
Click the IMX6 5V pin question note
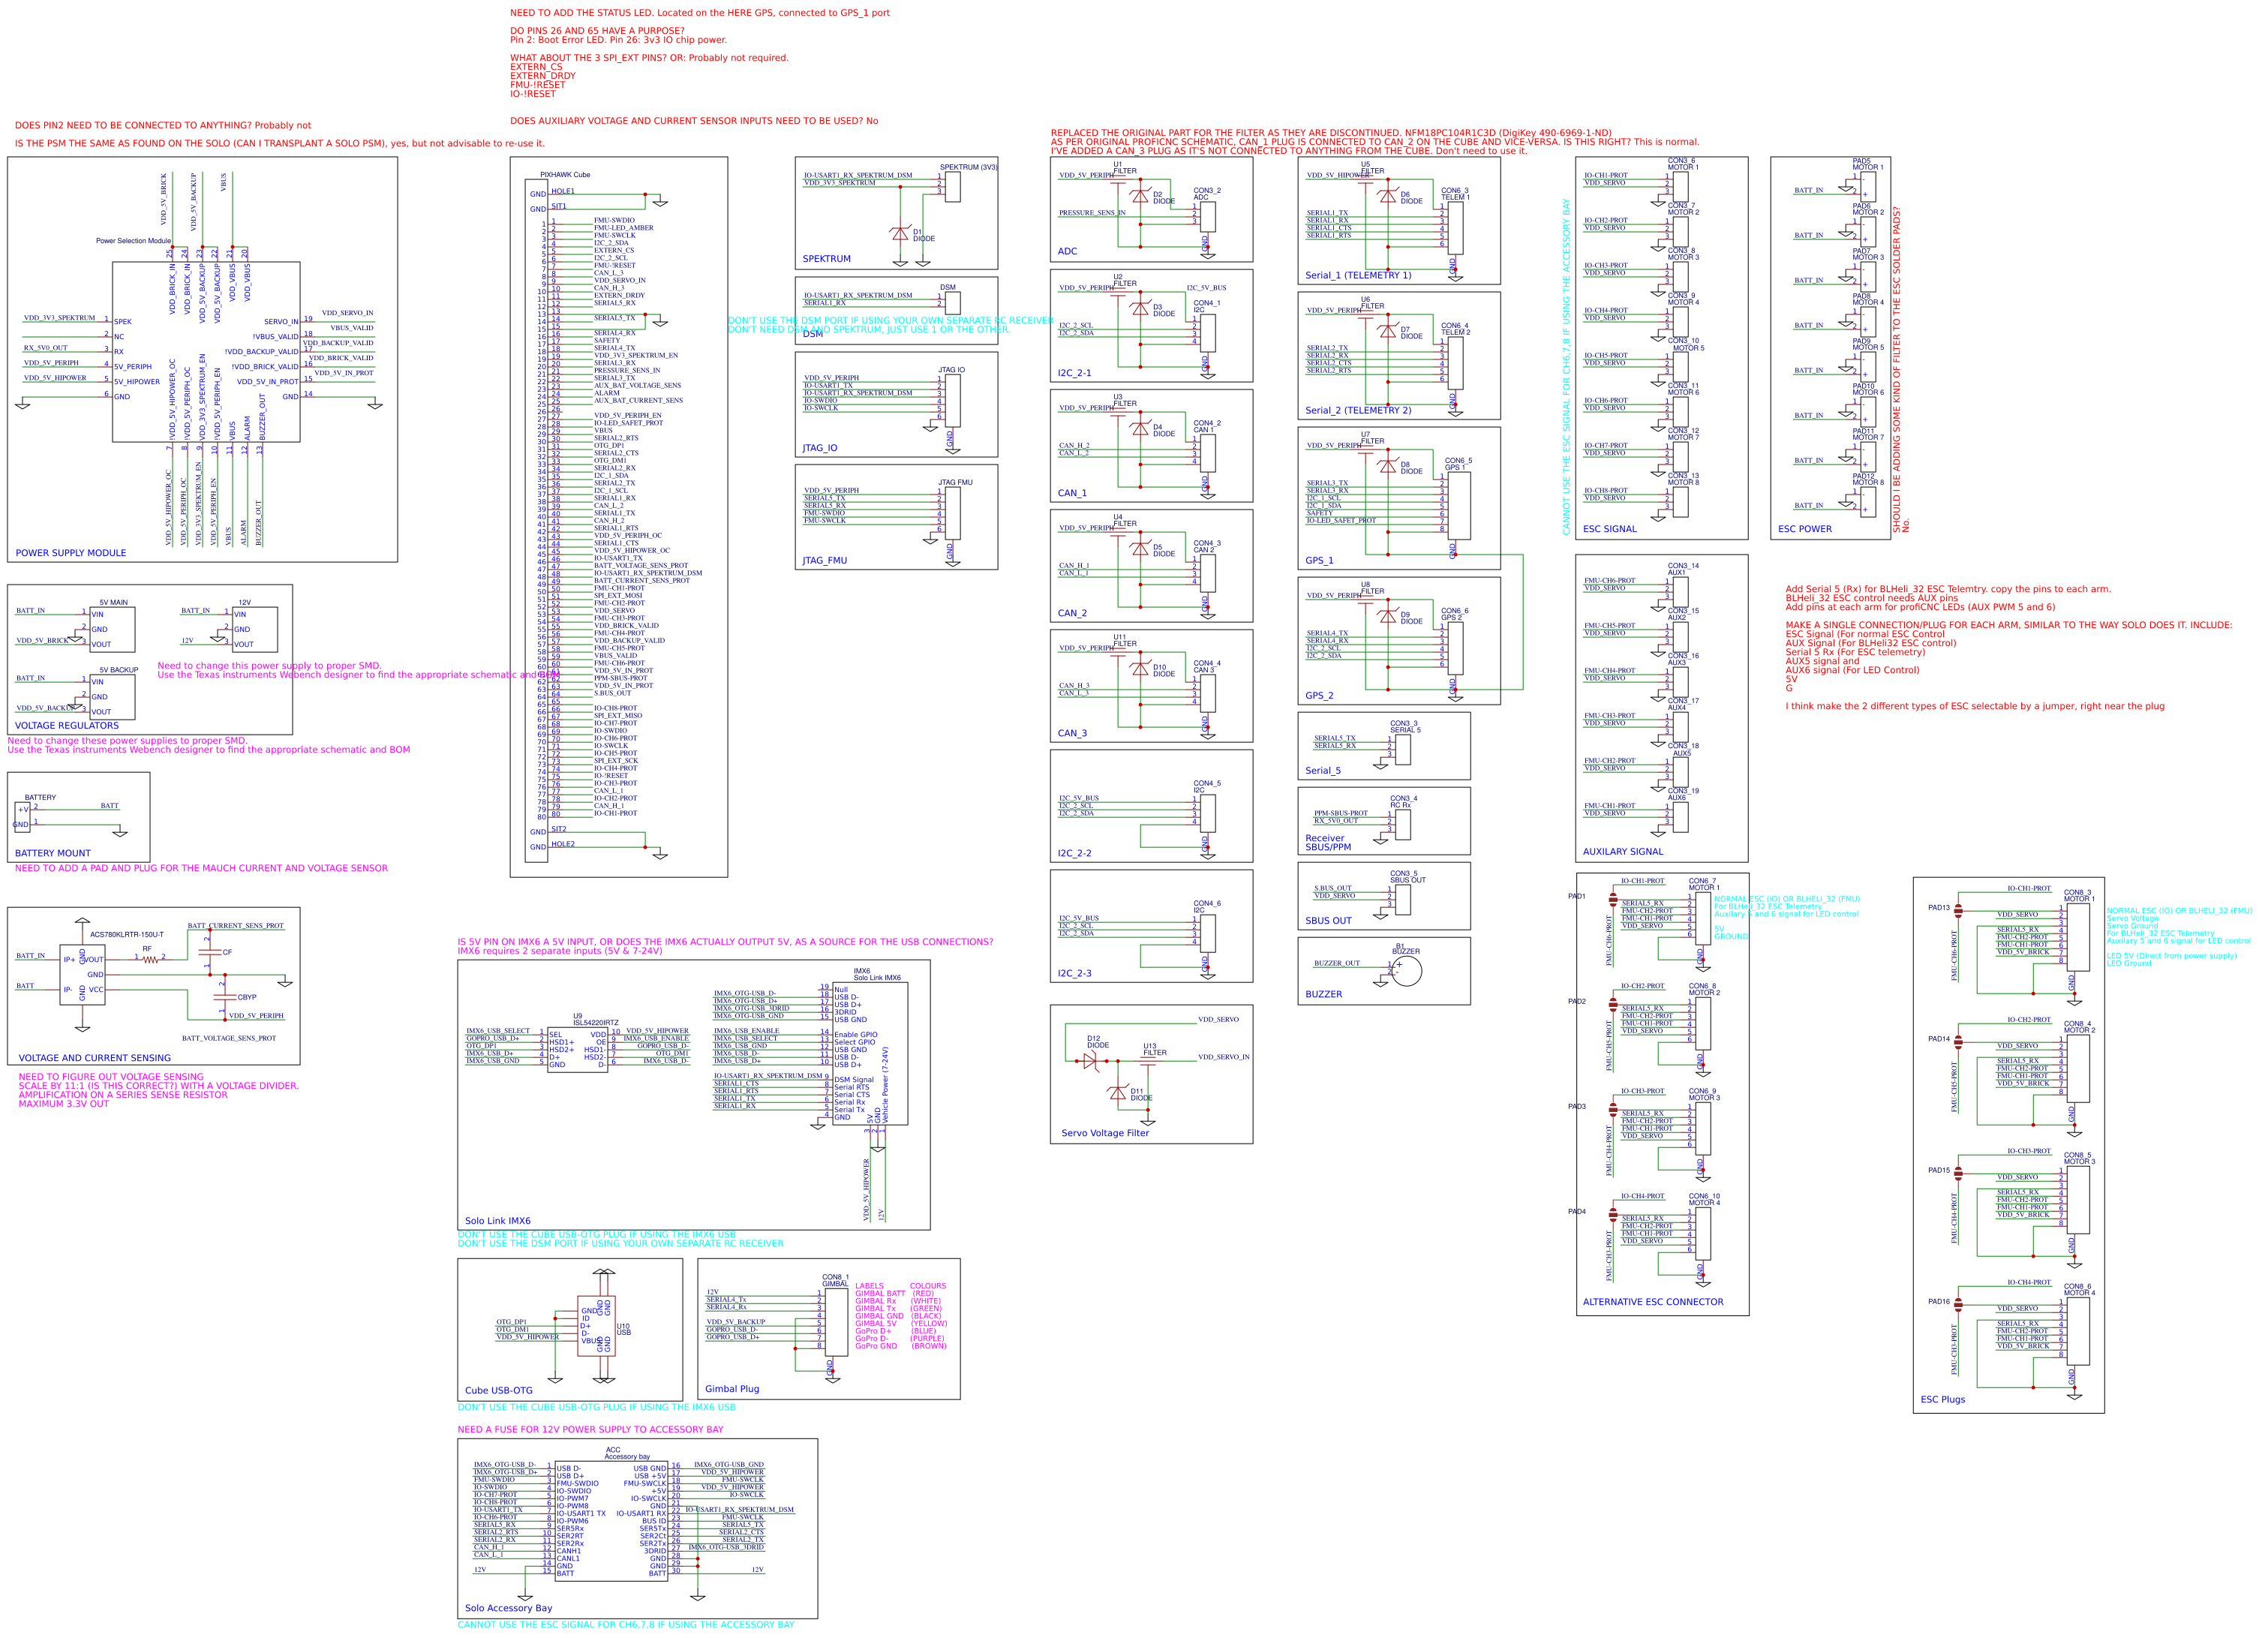point(725,947)
